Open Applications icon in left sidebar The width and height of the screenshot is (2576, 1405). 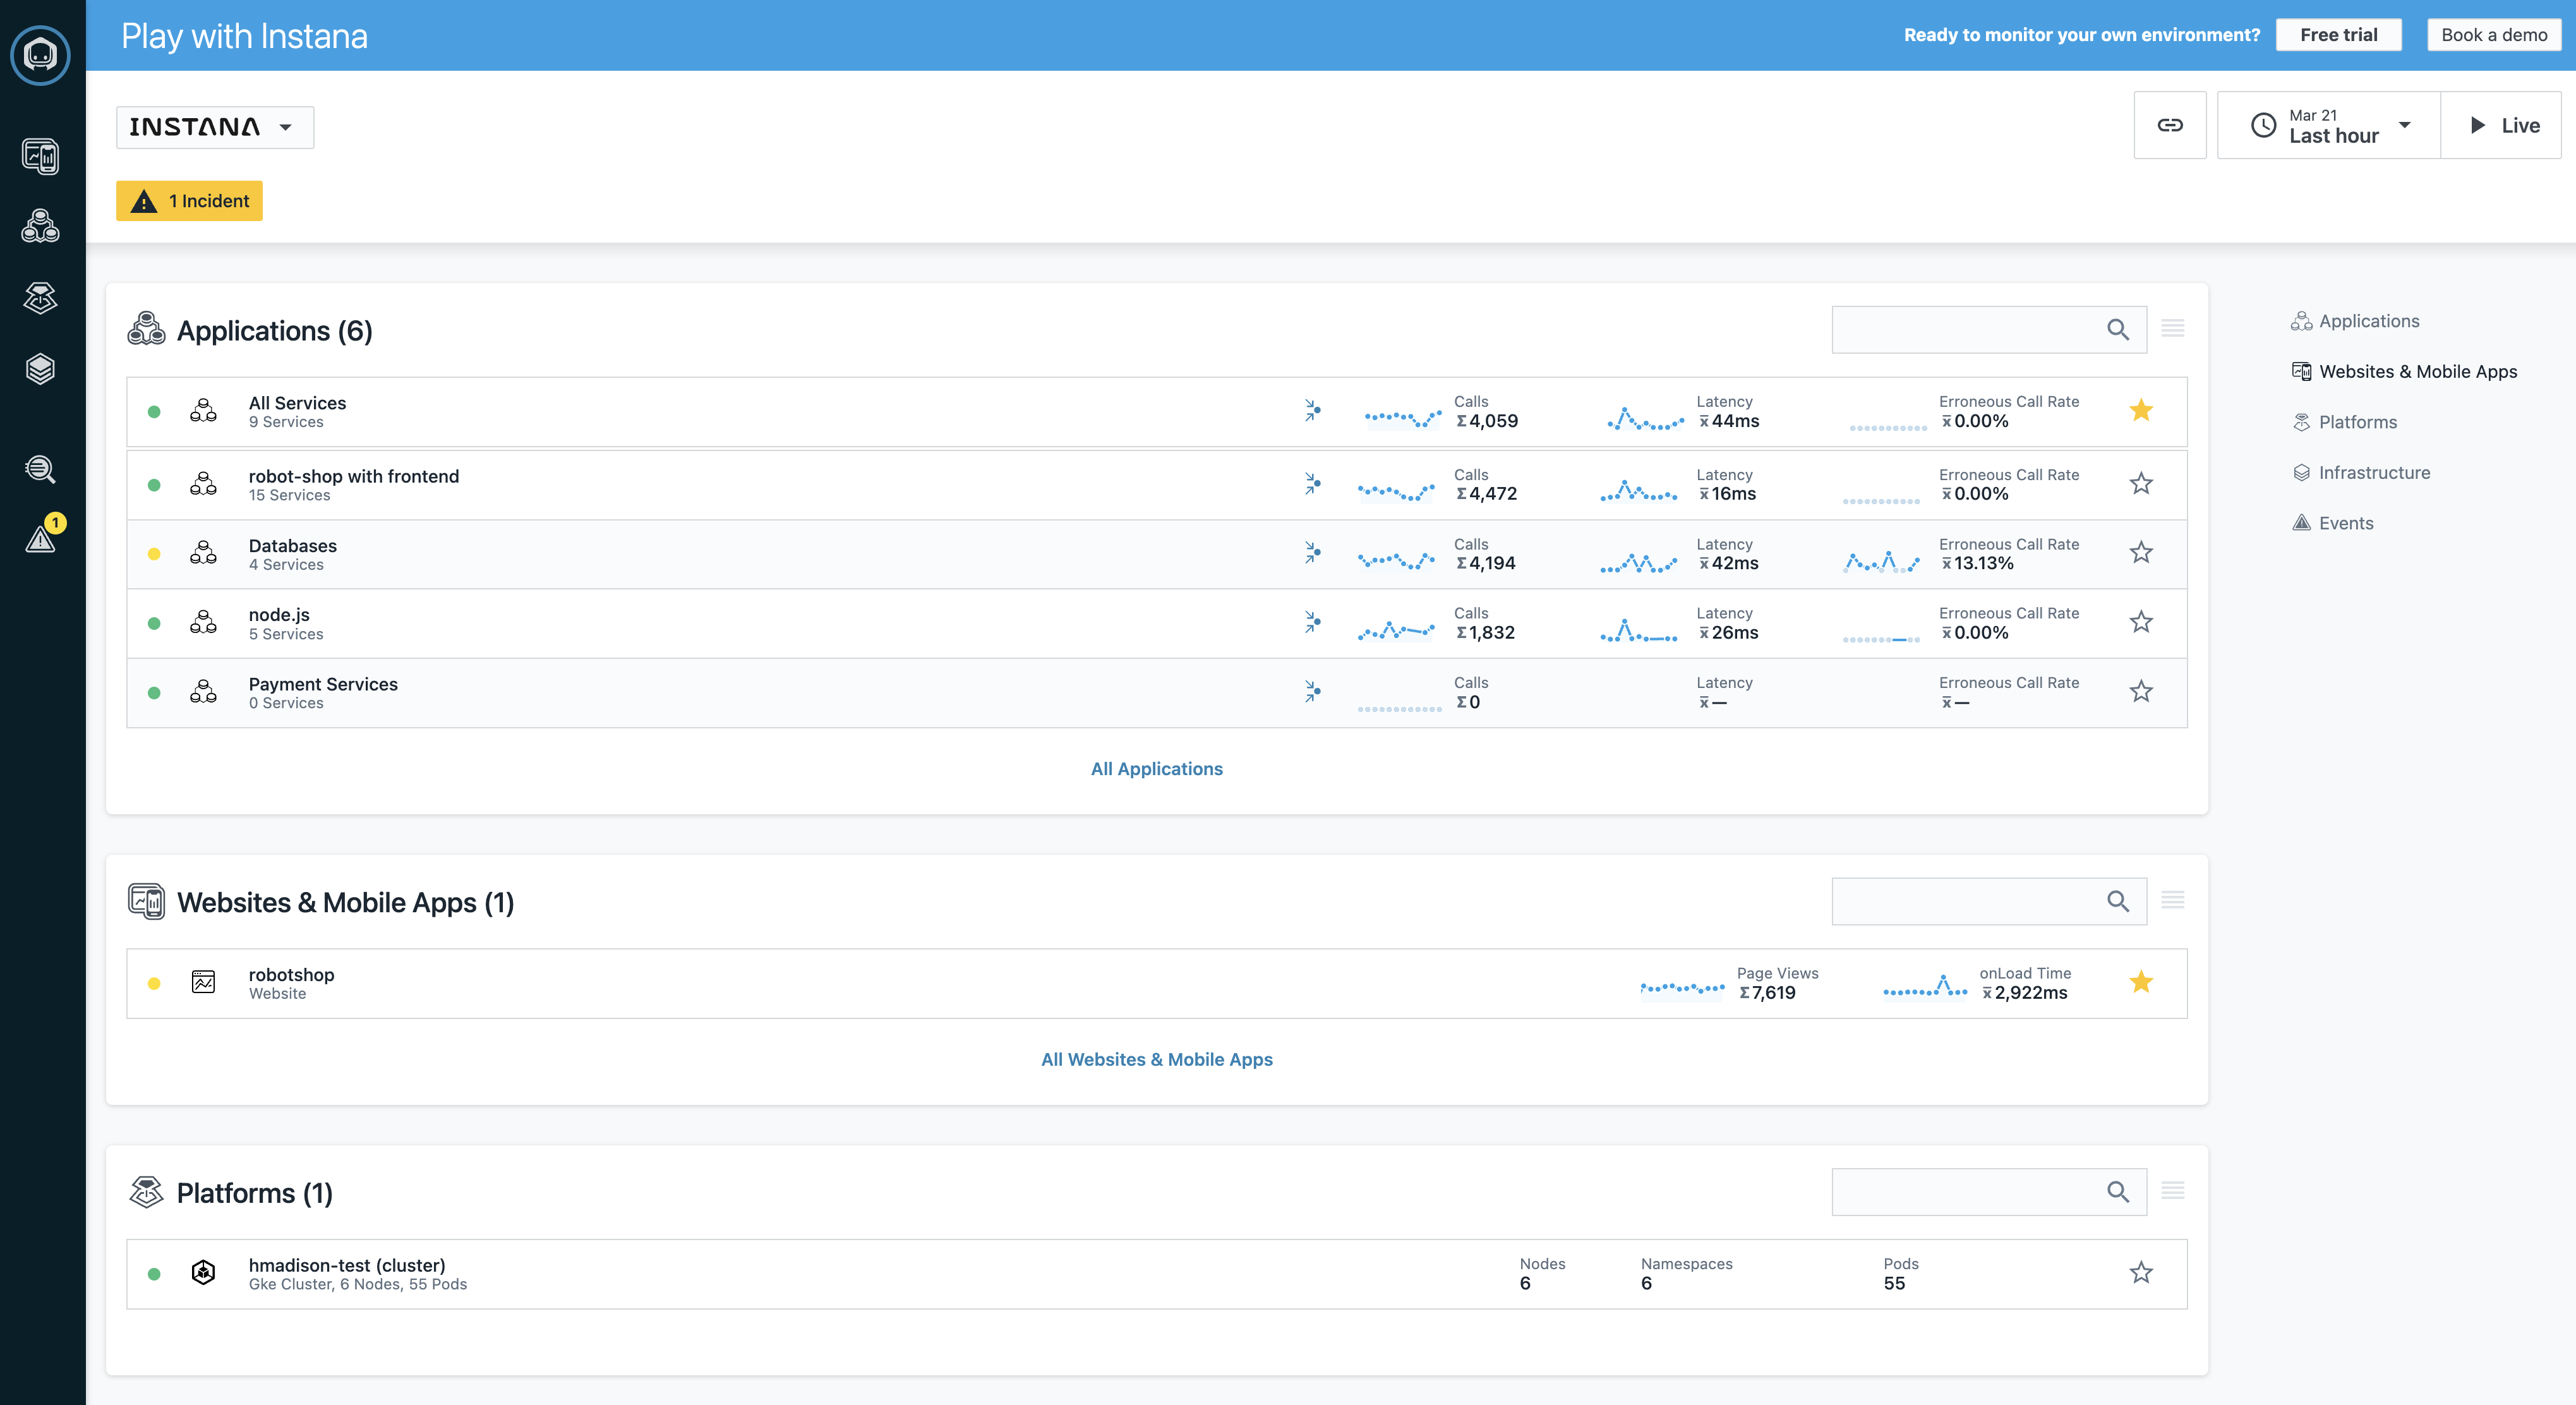coord(40,227)
